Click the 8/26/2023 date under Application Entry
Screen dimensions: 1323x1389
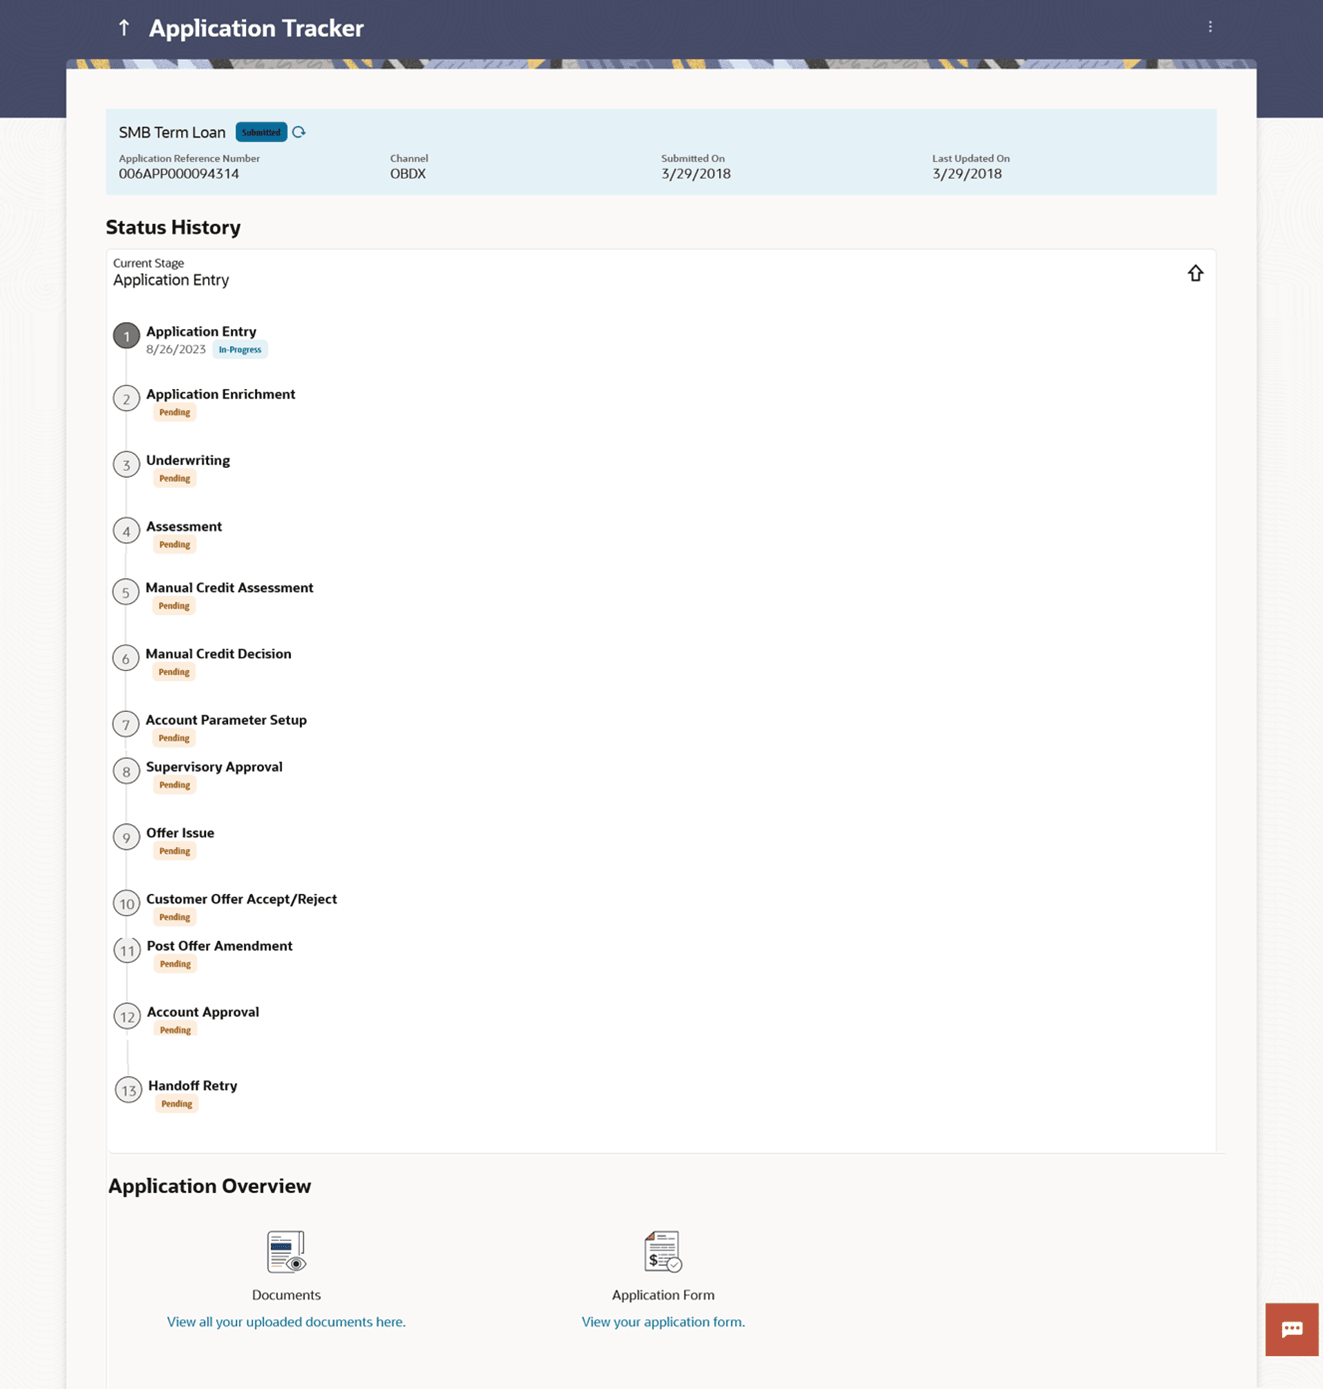[176, 350]
